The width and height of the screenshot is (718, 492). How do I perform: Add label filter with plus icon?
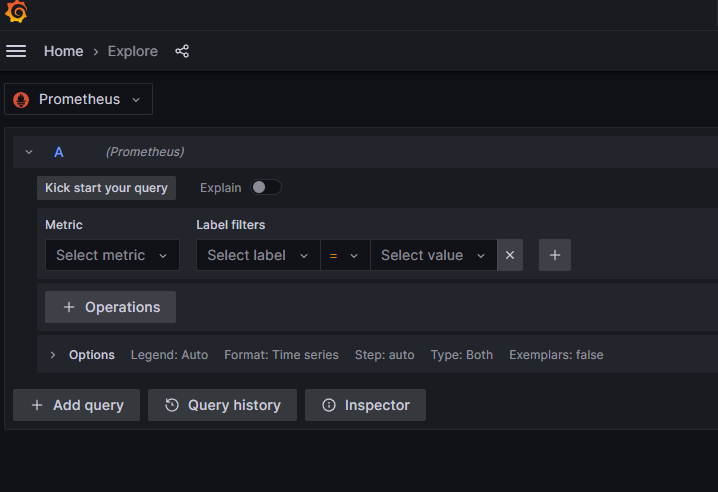tap(555, 255)
